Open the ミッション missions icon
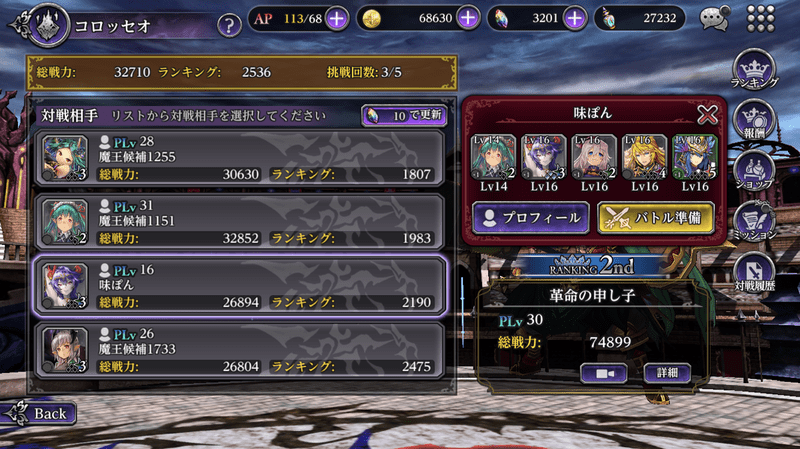The image size is (800, 449). pyautogui.click(x=754, y=221)
